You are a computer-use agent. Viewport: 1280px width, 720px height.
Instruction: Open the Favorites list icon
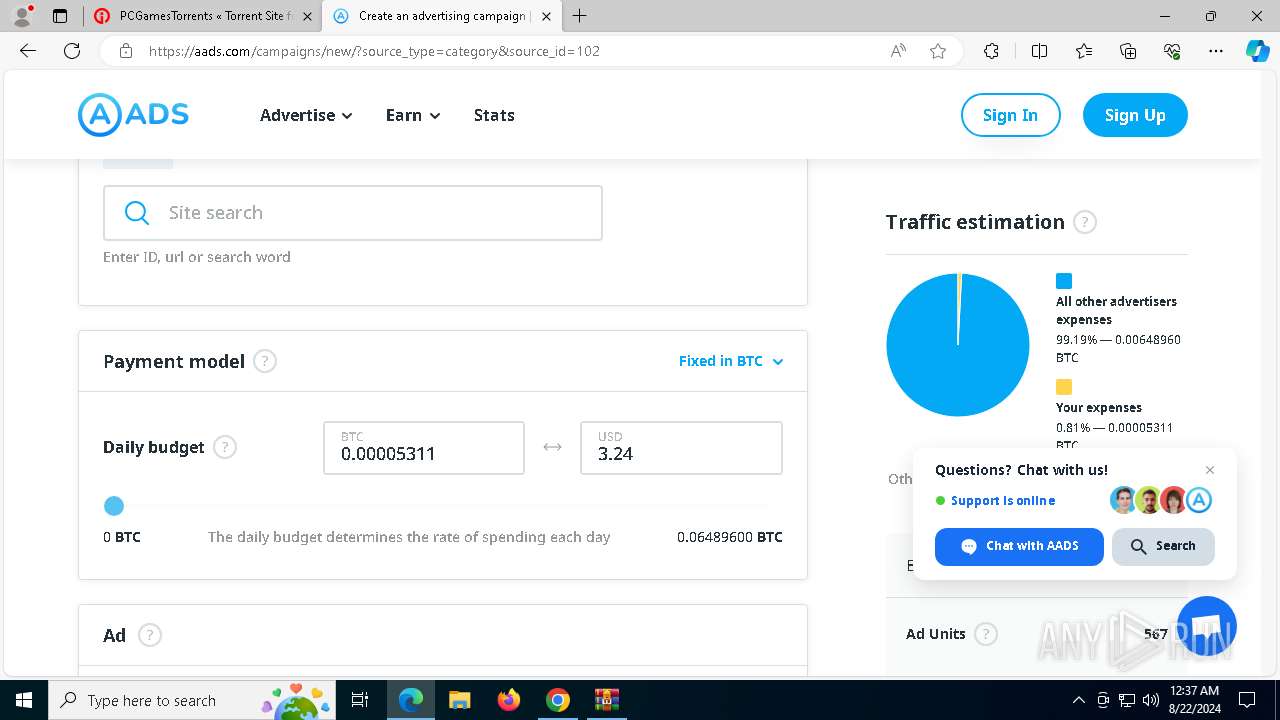(x=1084, y=51)
